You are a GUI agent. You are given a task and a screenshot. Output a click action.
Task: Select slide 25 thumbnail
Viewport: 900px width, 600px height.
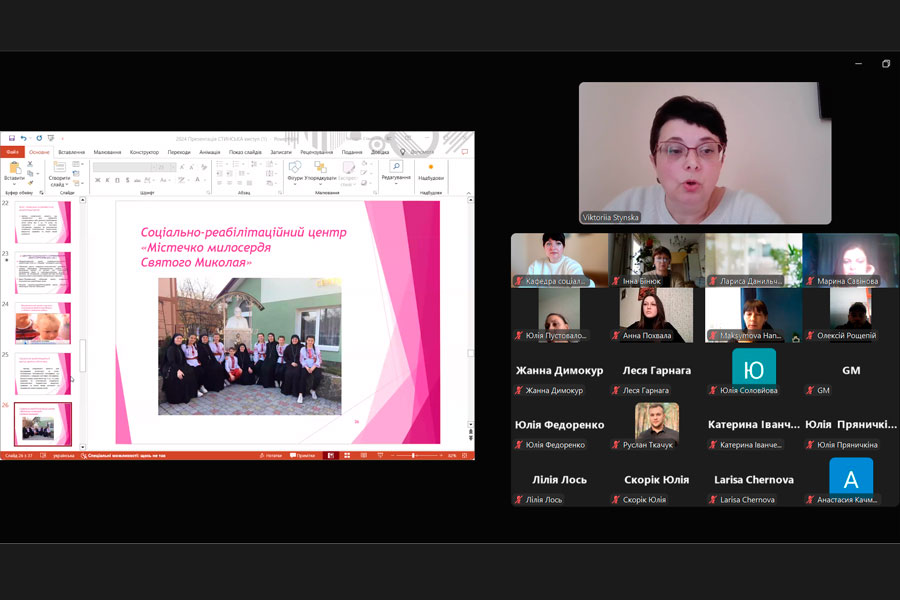tap(42, 373)
